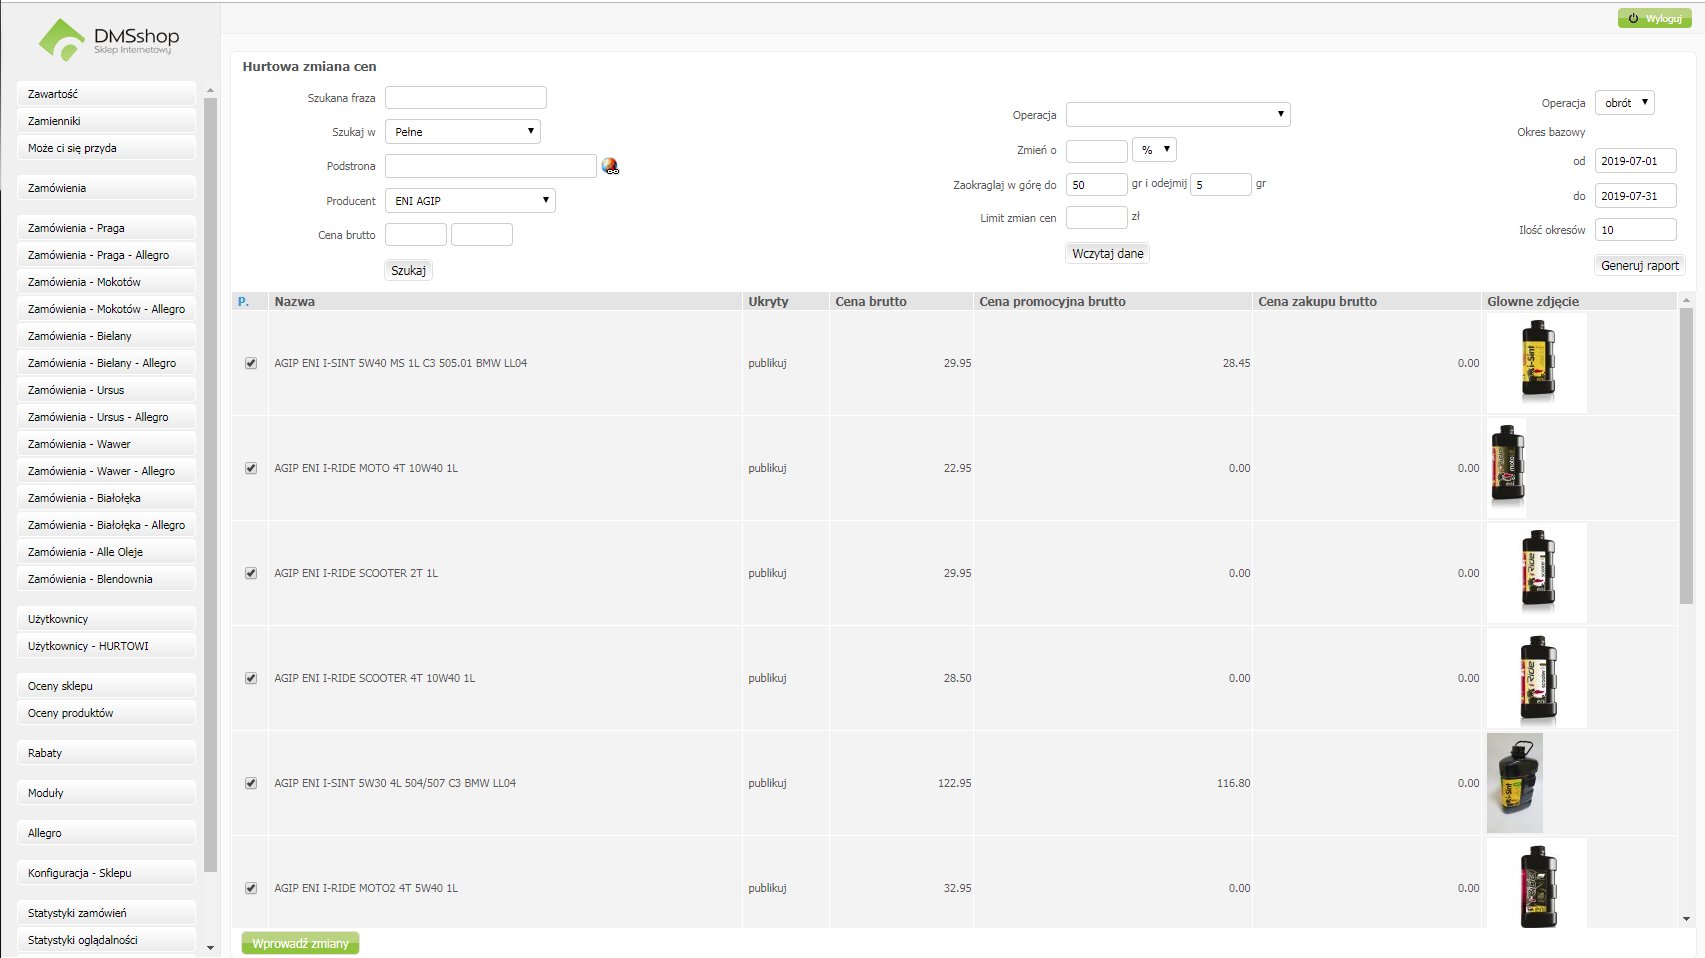This screenshot has height=958, width=1705.
Task: Open Użytkownicy - HURTOWI
Action: pyautogui.click(x=106, y=646)
